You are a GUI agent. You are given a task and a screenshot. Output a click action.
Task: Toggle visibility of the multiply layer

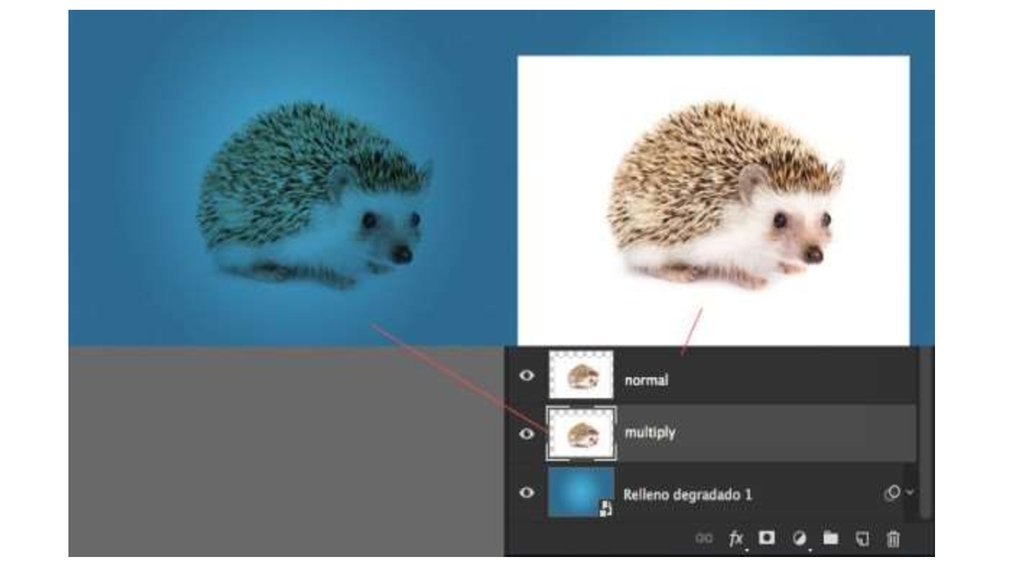(x=527, y=433)
